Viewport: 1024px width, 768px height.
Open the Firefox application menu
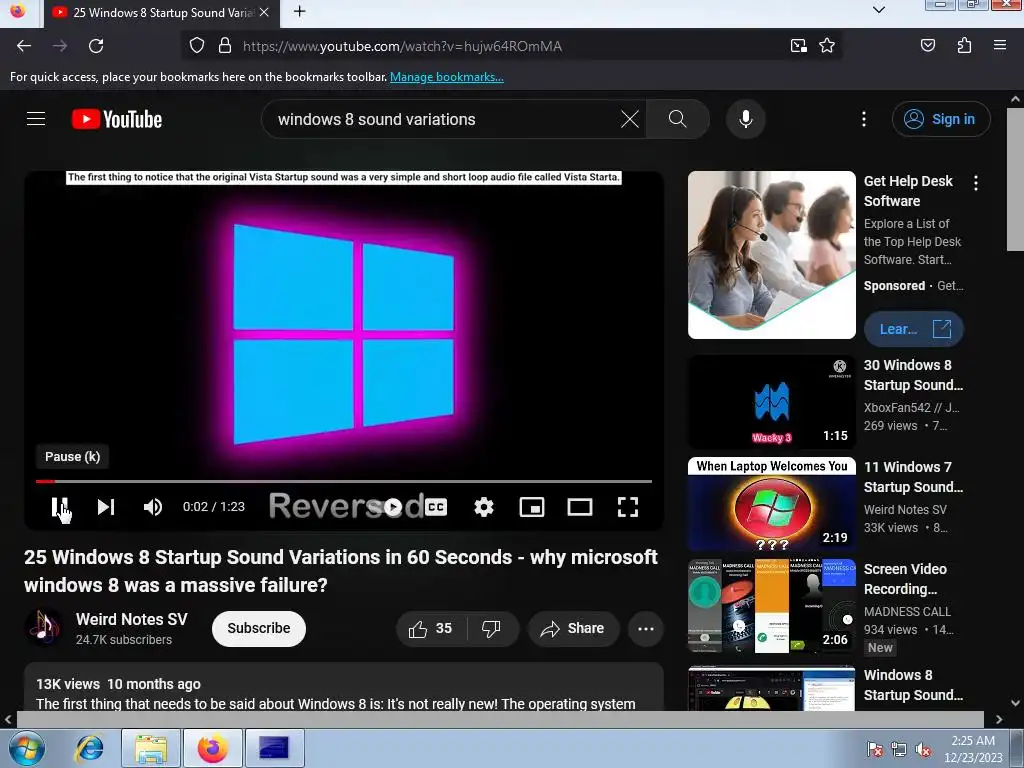(x=999, y=46)
